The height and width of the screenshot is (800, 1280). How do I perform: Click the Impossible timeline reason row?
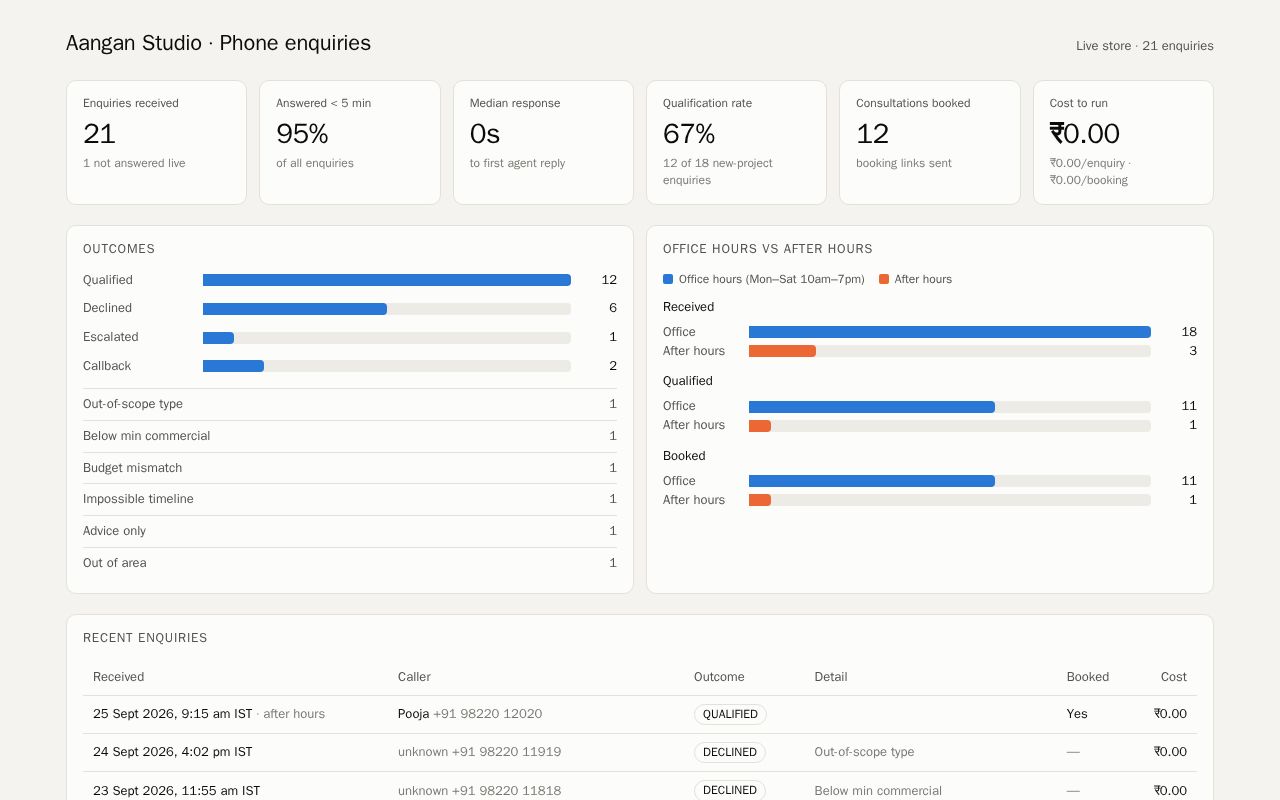(350, 499)
